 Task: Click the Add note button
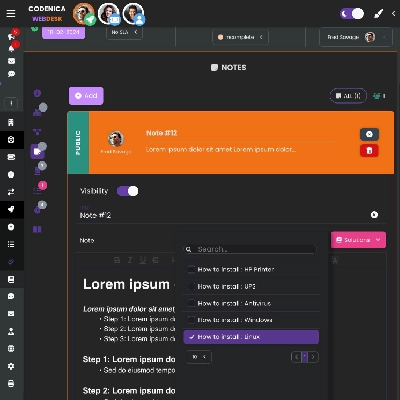tap(86, 96)
